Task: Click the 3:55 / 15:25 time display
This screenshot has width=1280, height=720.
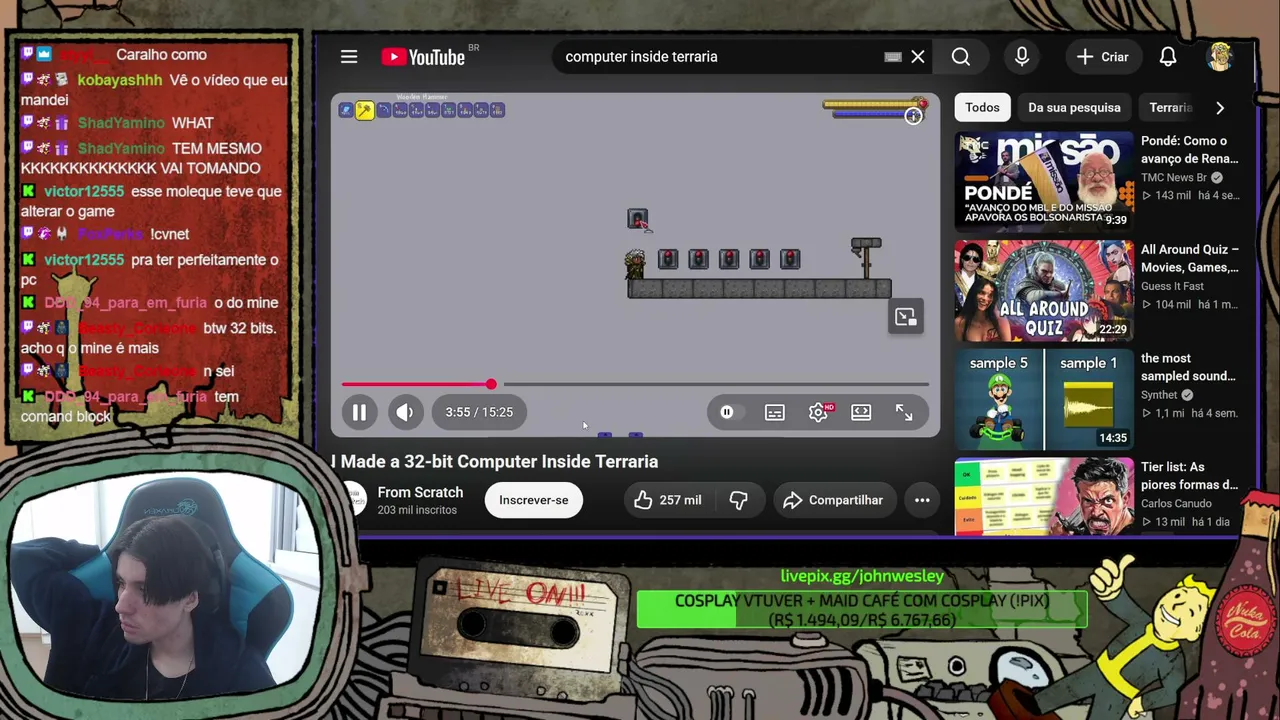Action: [x=479, y=412]
